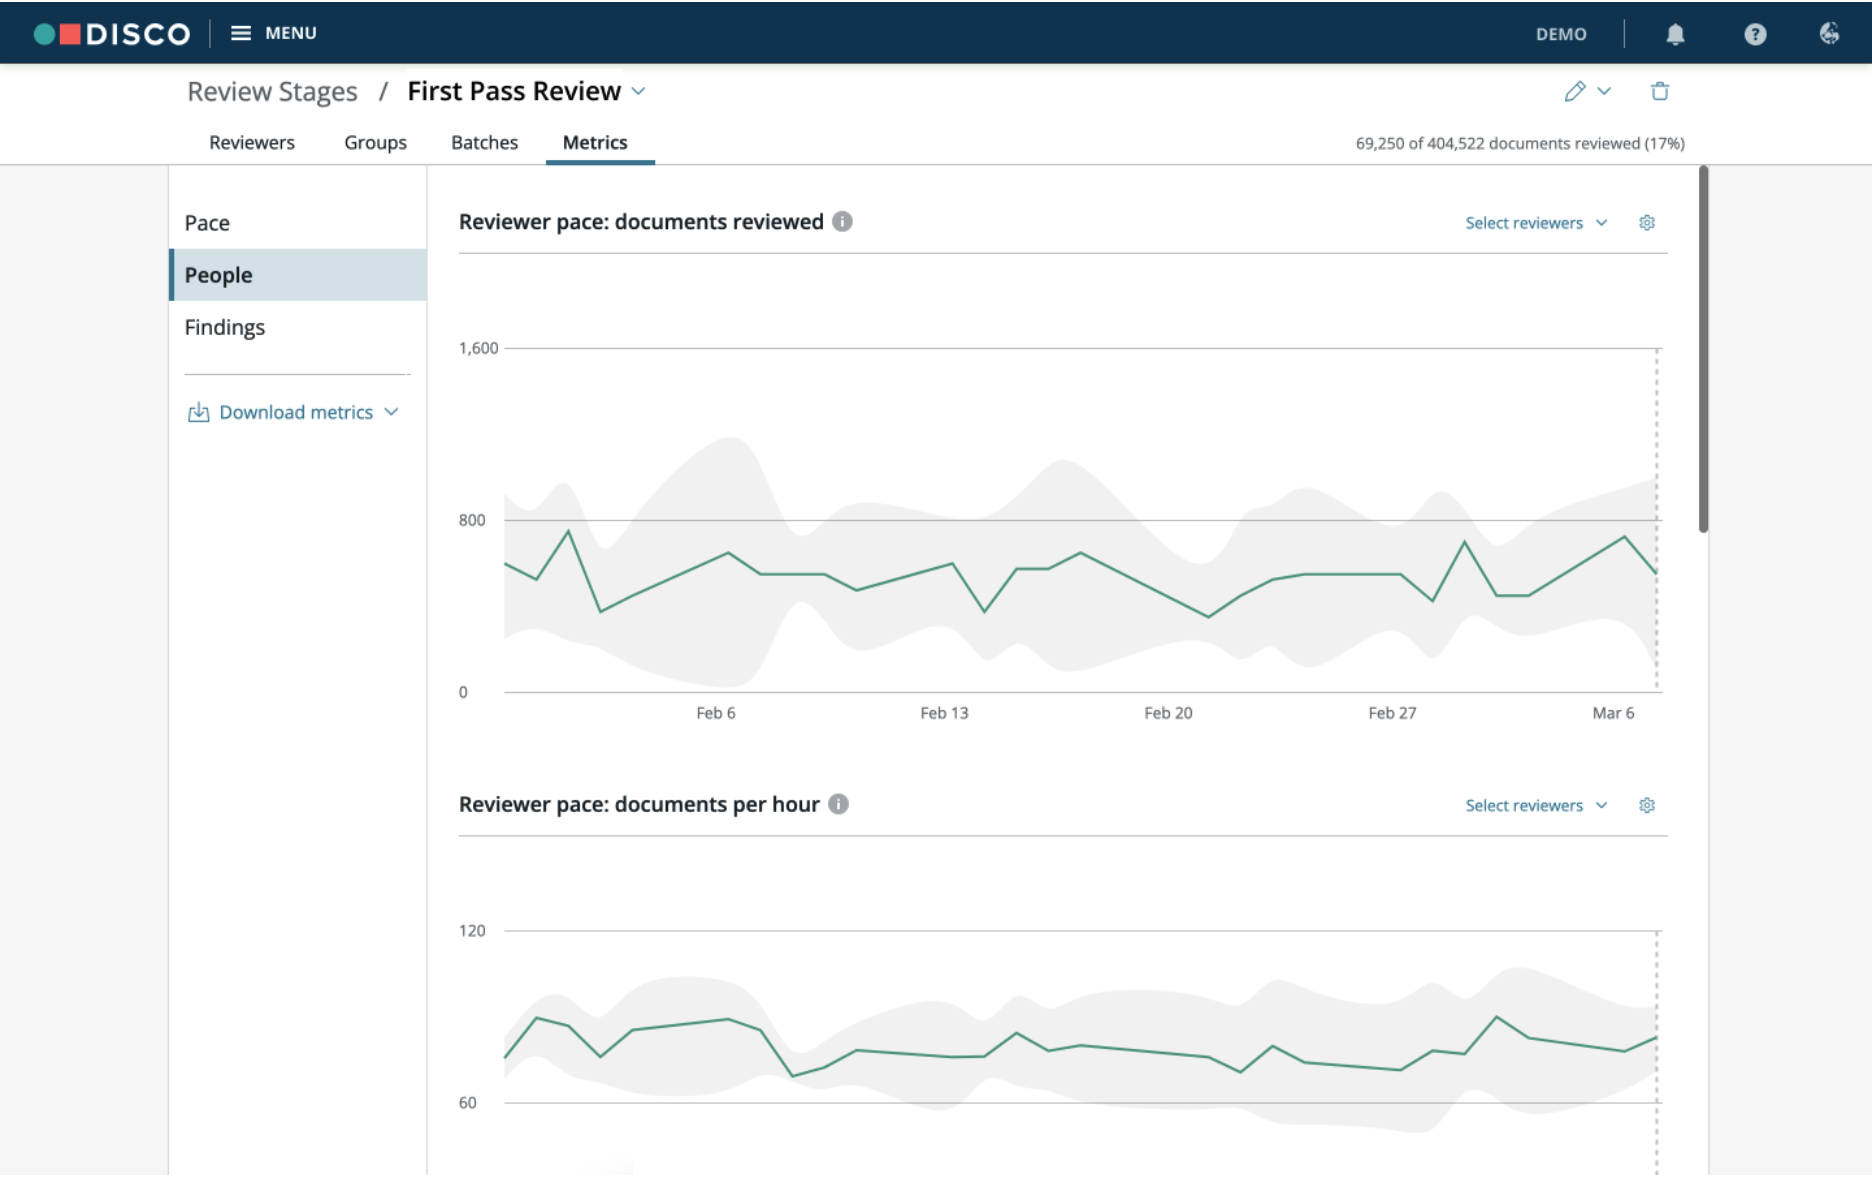Click the DISCO logo
The height and width of the screenshot is (1178, 1872).
point(112,34)
